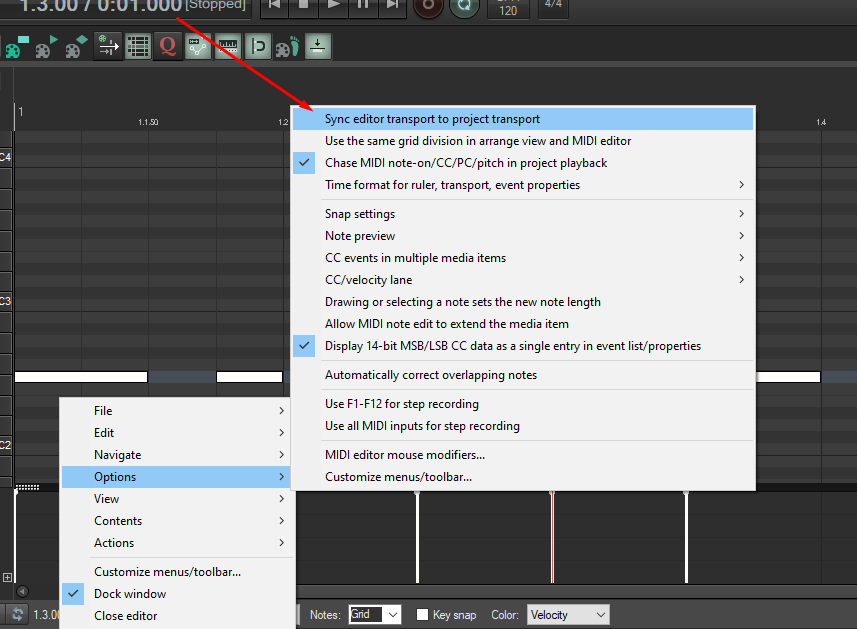Select the Options menu entry

click(x=178, y=477)
